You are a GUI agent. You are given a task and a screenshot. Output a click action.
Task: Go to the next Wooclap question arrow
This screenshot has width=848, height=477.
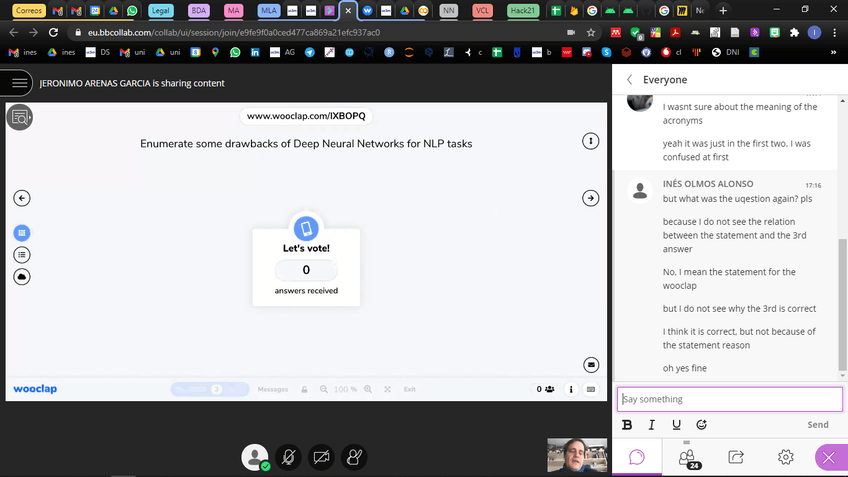pos(591,198)
